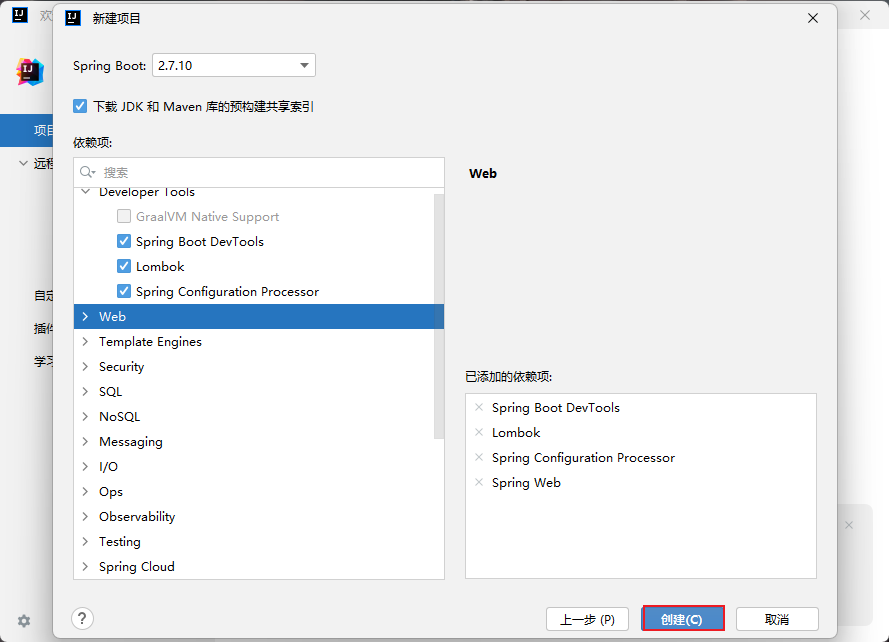Expand the Web category
Screen dimensions: 889x642
click(86, 316)
